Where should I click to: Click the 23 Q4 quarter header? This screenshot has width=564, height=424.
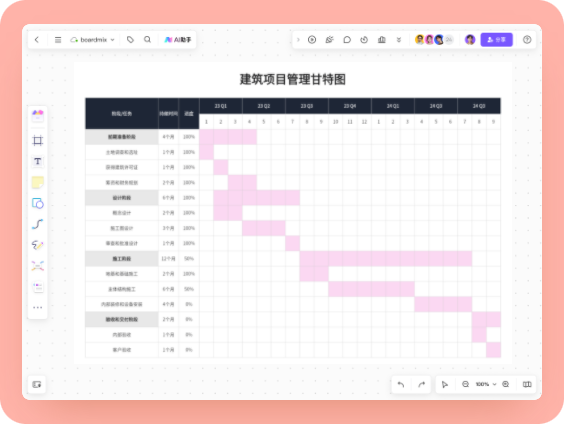(350, 106)
